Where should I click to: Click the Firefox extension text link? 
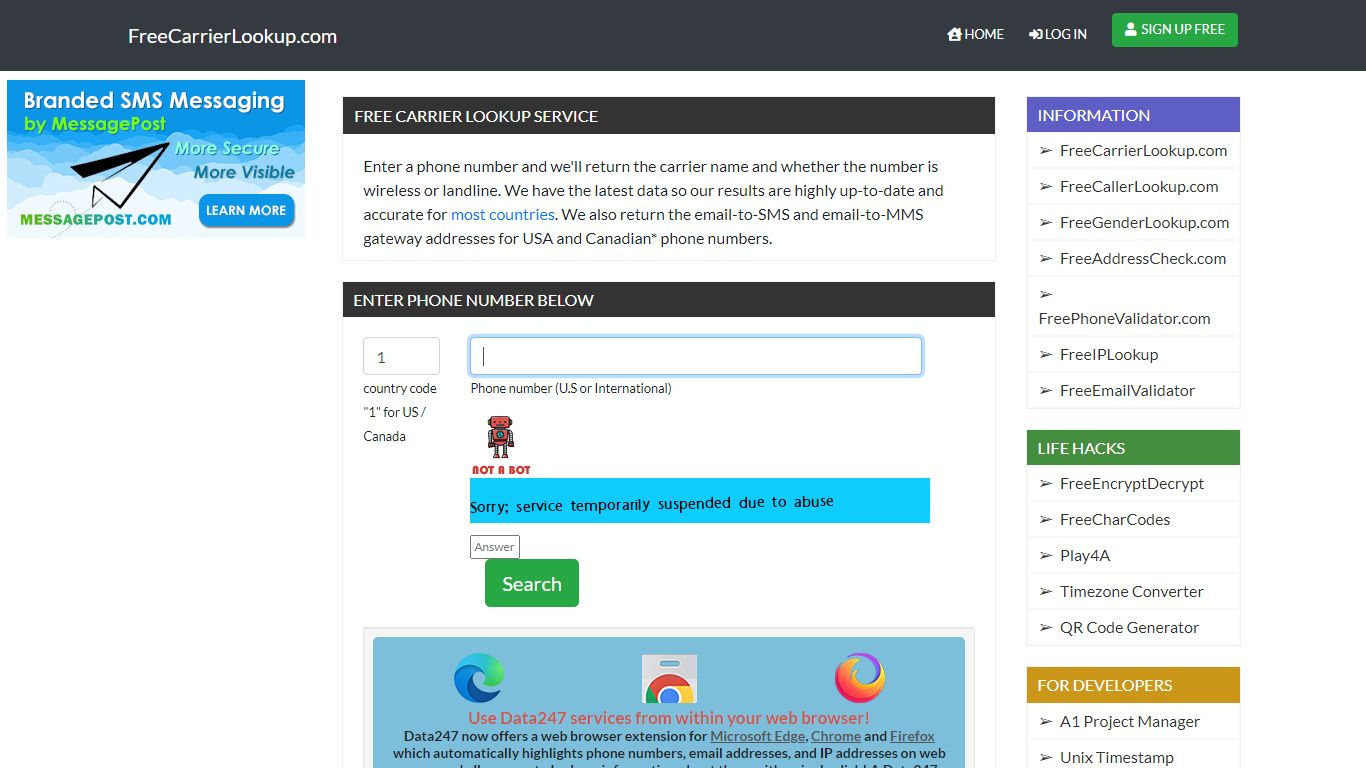click(x=913, y=736)
